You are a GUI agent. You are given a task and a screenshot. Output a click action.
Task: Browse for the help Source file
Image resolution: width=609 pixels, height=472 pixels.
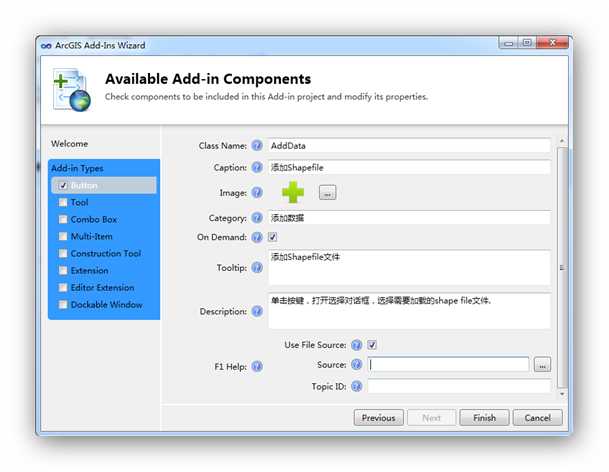pos(542,365)
